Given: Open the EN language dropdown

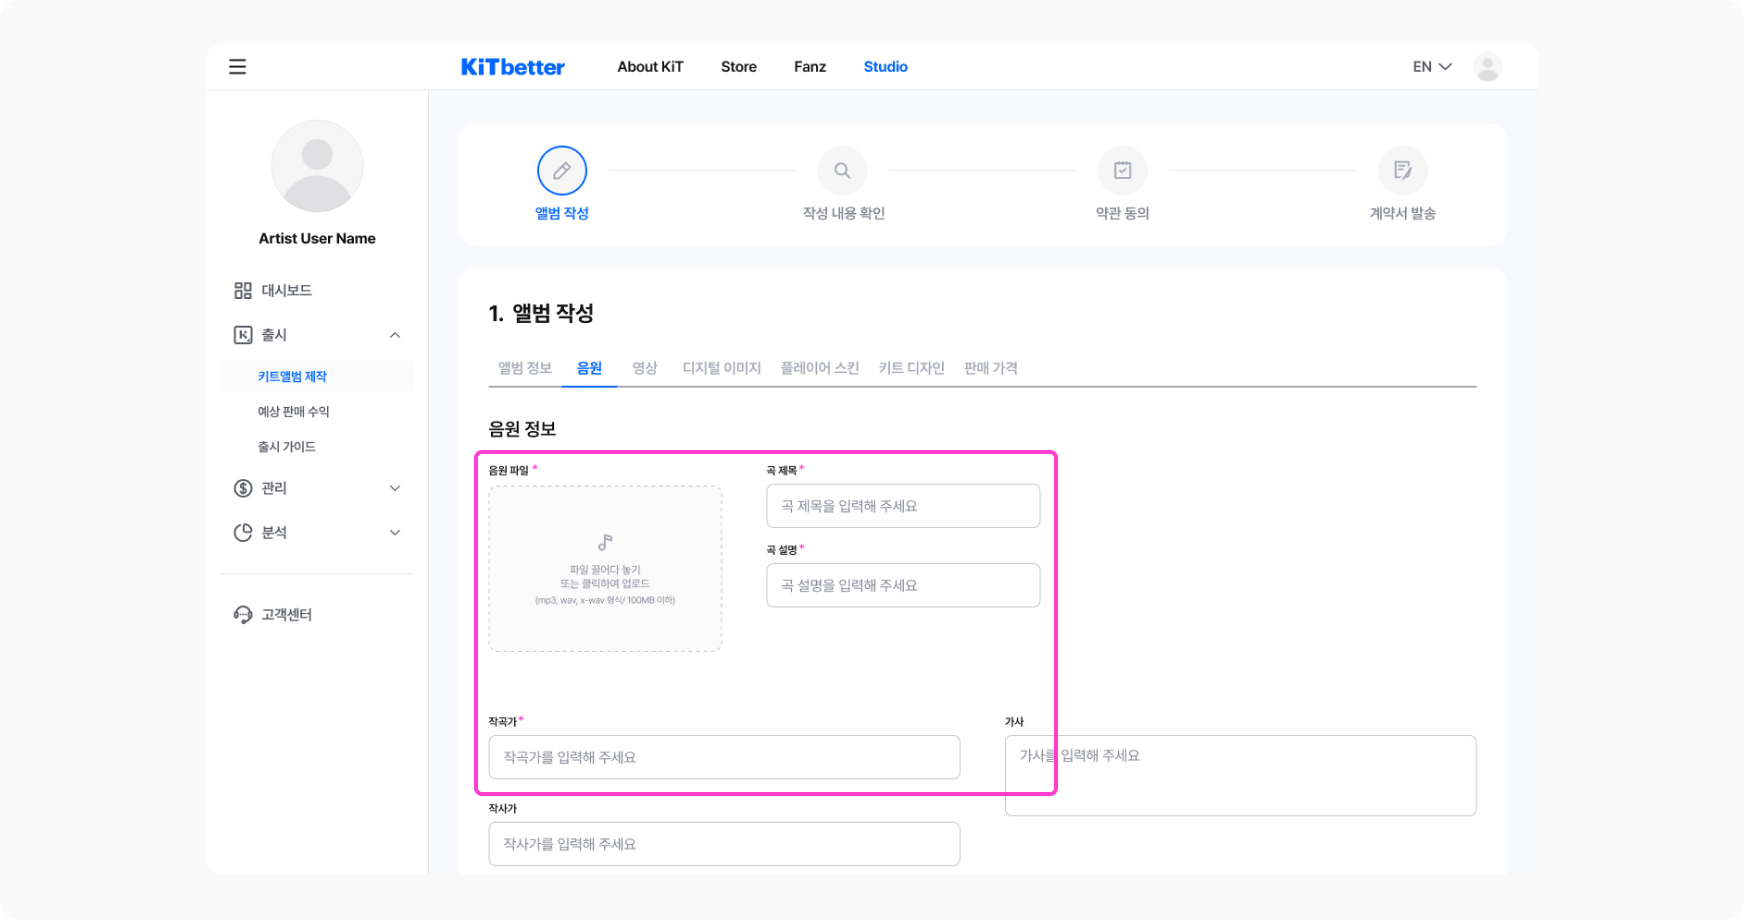Looking at the screenshot, I should coord(1431,67).
